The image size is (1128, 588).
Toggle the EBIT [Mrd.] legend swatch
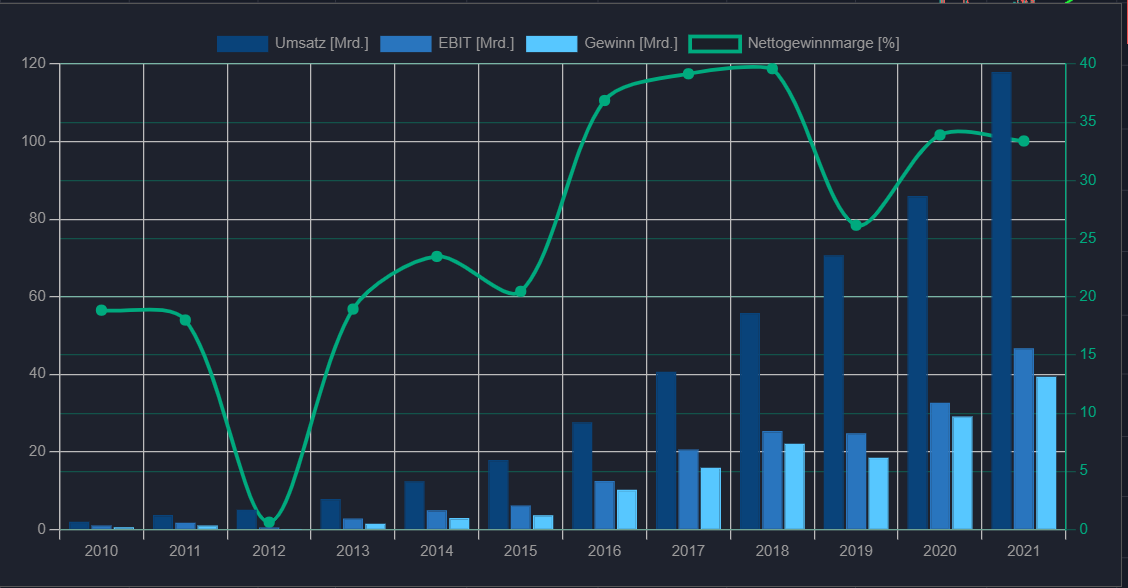point(406,44)
